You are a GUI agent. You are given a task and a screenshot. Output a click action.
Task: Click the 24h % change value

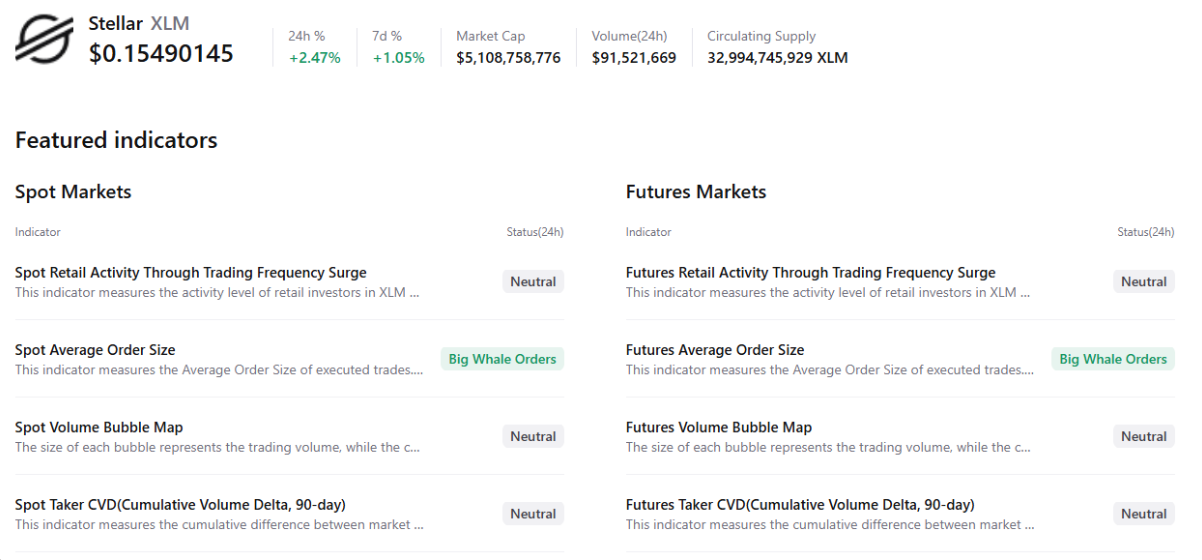click(x=315, y=58)
